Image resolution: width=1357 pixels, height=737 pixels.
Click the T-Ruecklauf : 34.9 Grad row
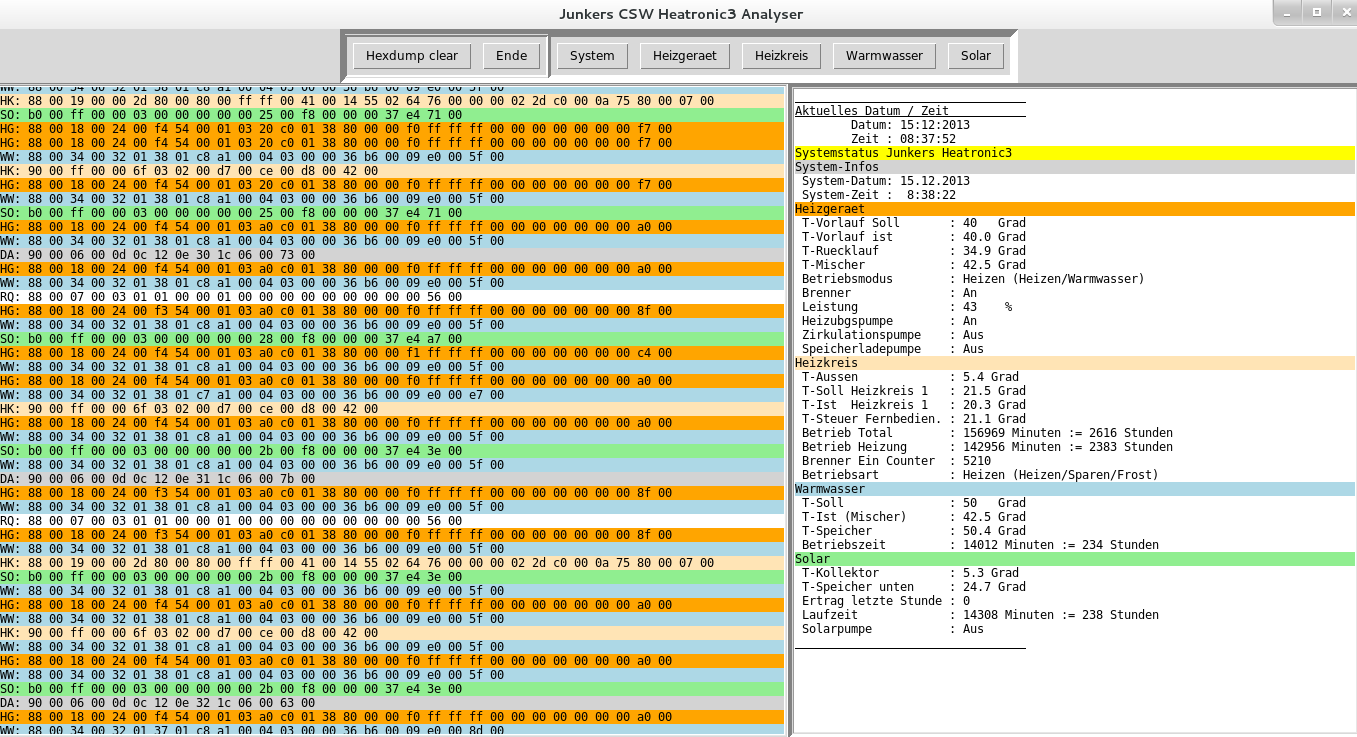(x=914, y=251)
